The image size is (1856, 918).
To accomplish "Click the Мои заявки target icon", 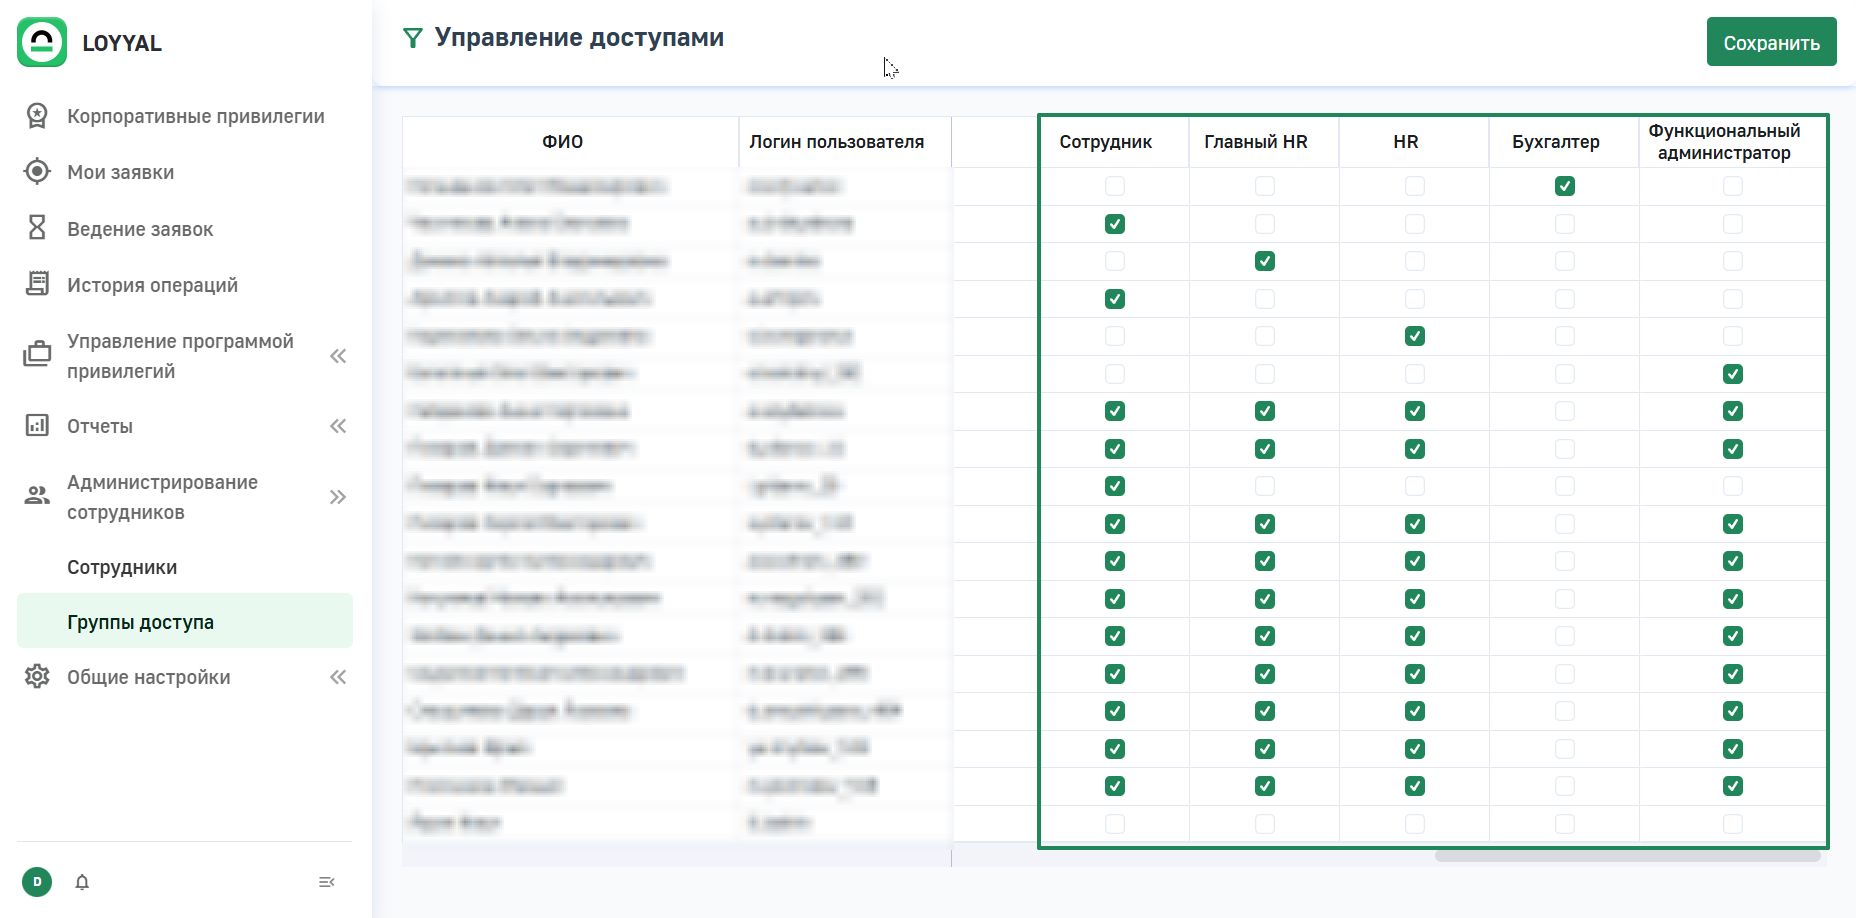I will click(x=37, y=172).
